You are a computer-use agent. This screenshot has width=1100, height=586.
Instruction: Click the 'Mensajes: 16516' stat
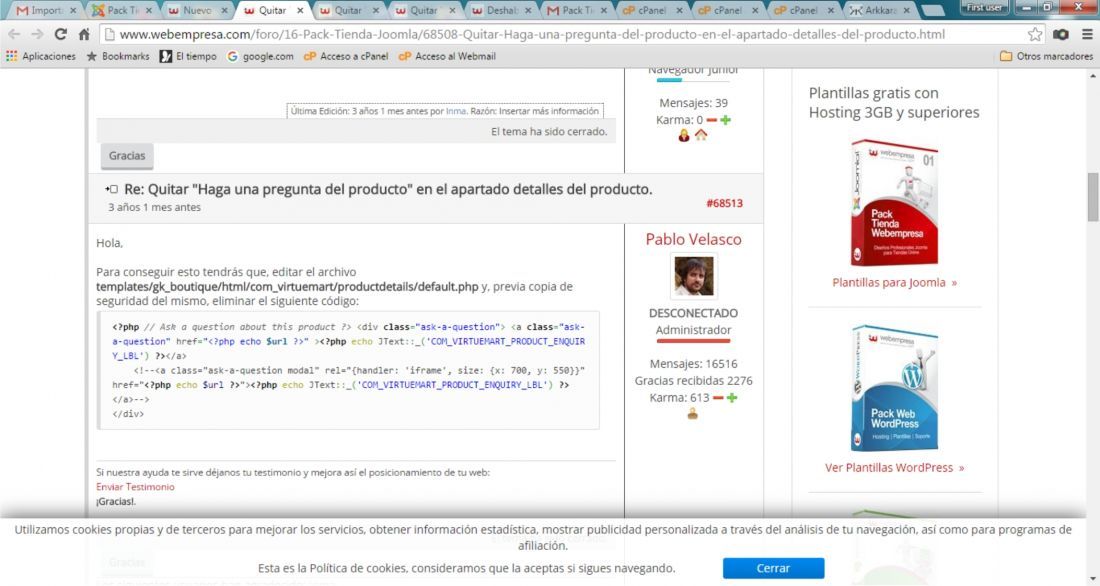tap(693, 364)
